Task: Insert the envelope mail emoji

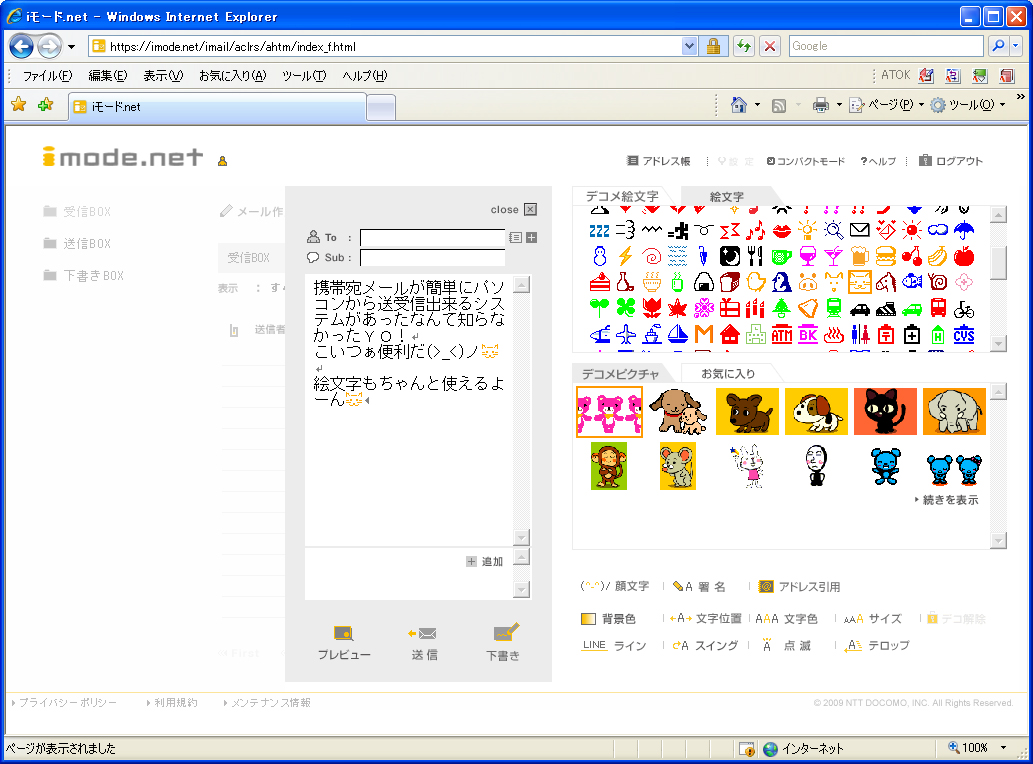Action: point(860,230)
